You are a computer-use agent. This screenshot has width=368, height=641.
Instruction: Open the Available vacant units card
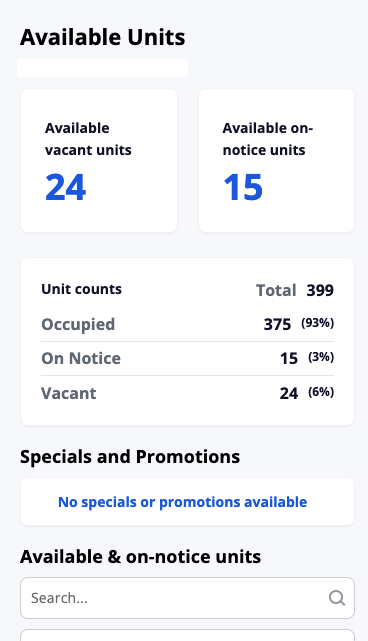click(99, 161)
